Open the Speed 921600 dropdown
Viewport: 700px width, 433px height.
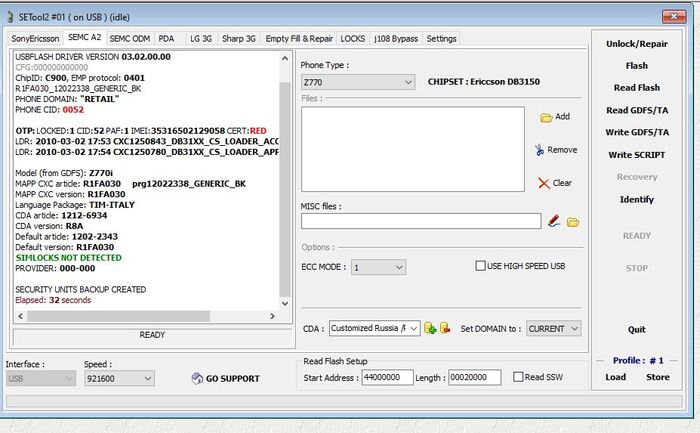coord(119,379)
